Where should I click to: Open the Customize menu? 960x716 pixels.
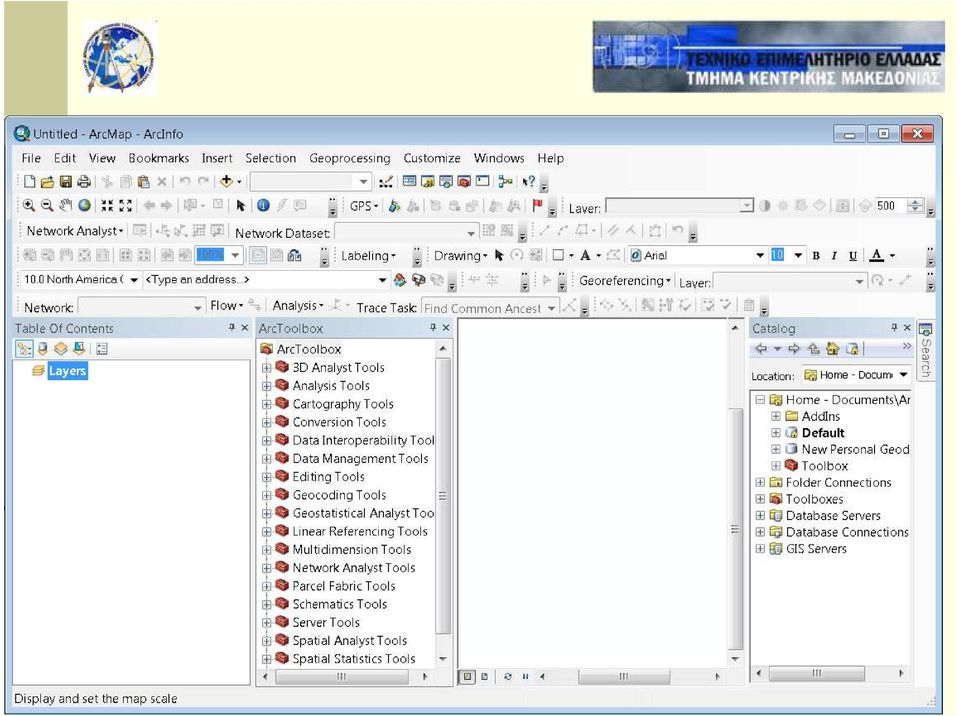tap(432, 158)
